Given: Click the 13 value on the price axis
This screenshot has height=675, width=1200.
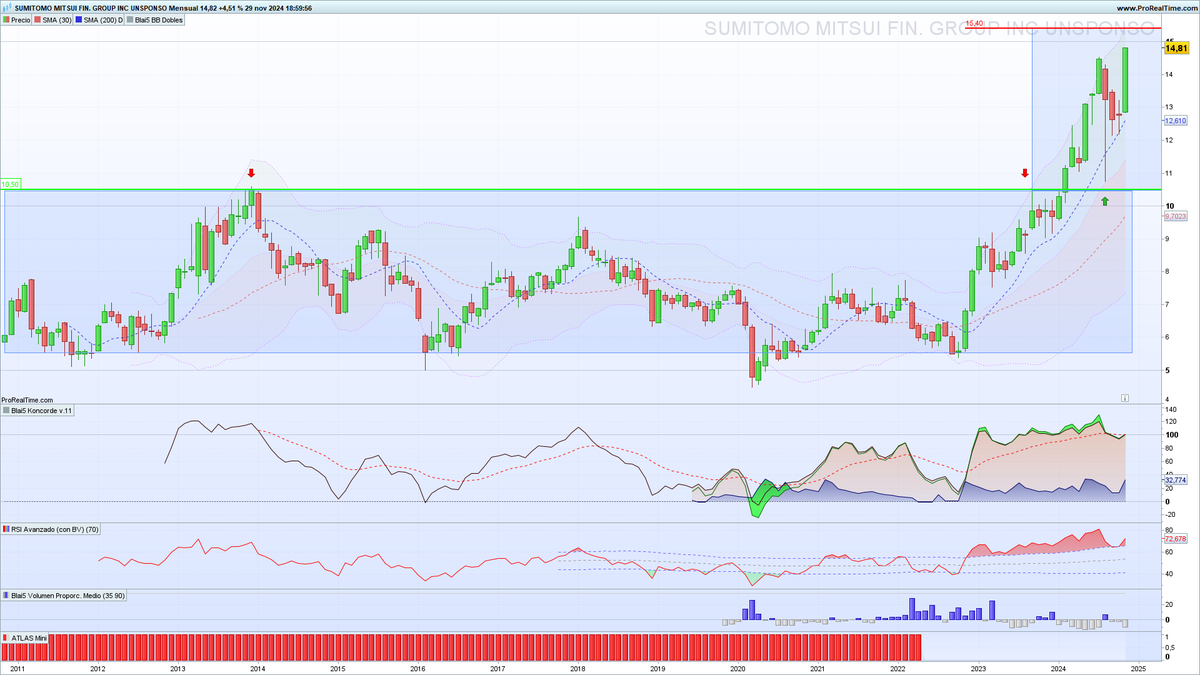Looking at the screenshot, I should click(1169, 107).
